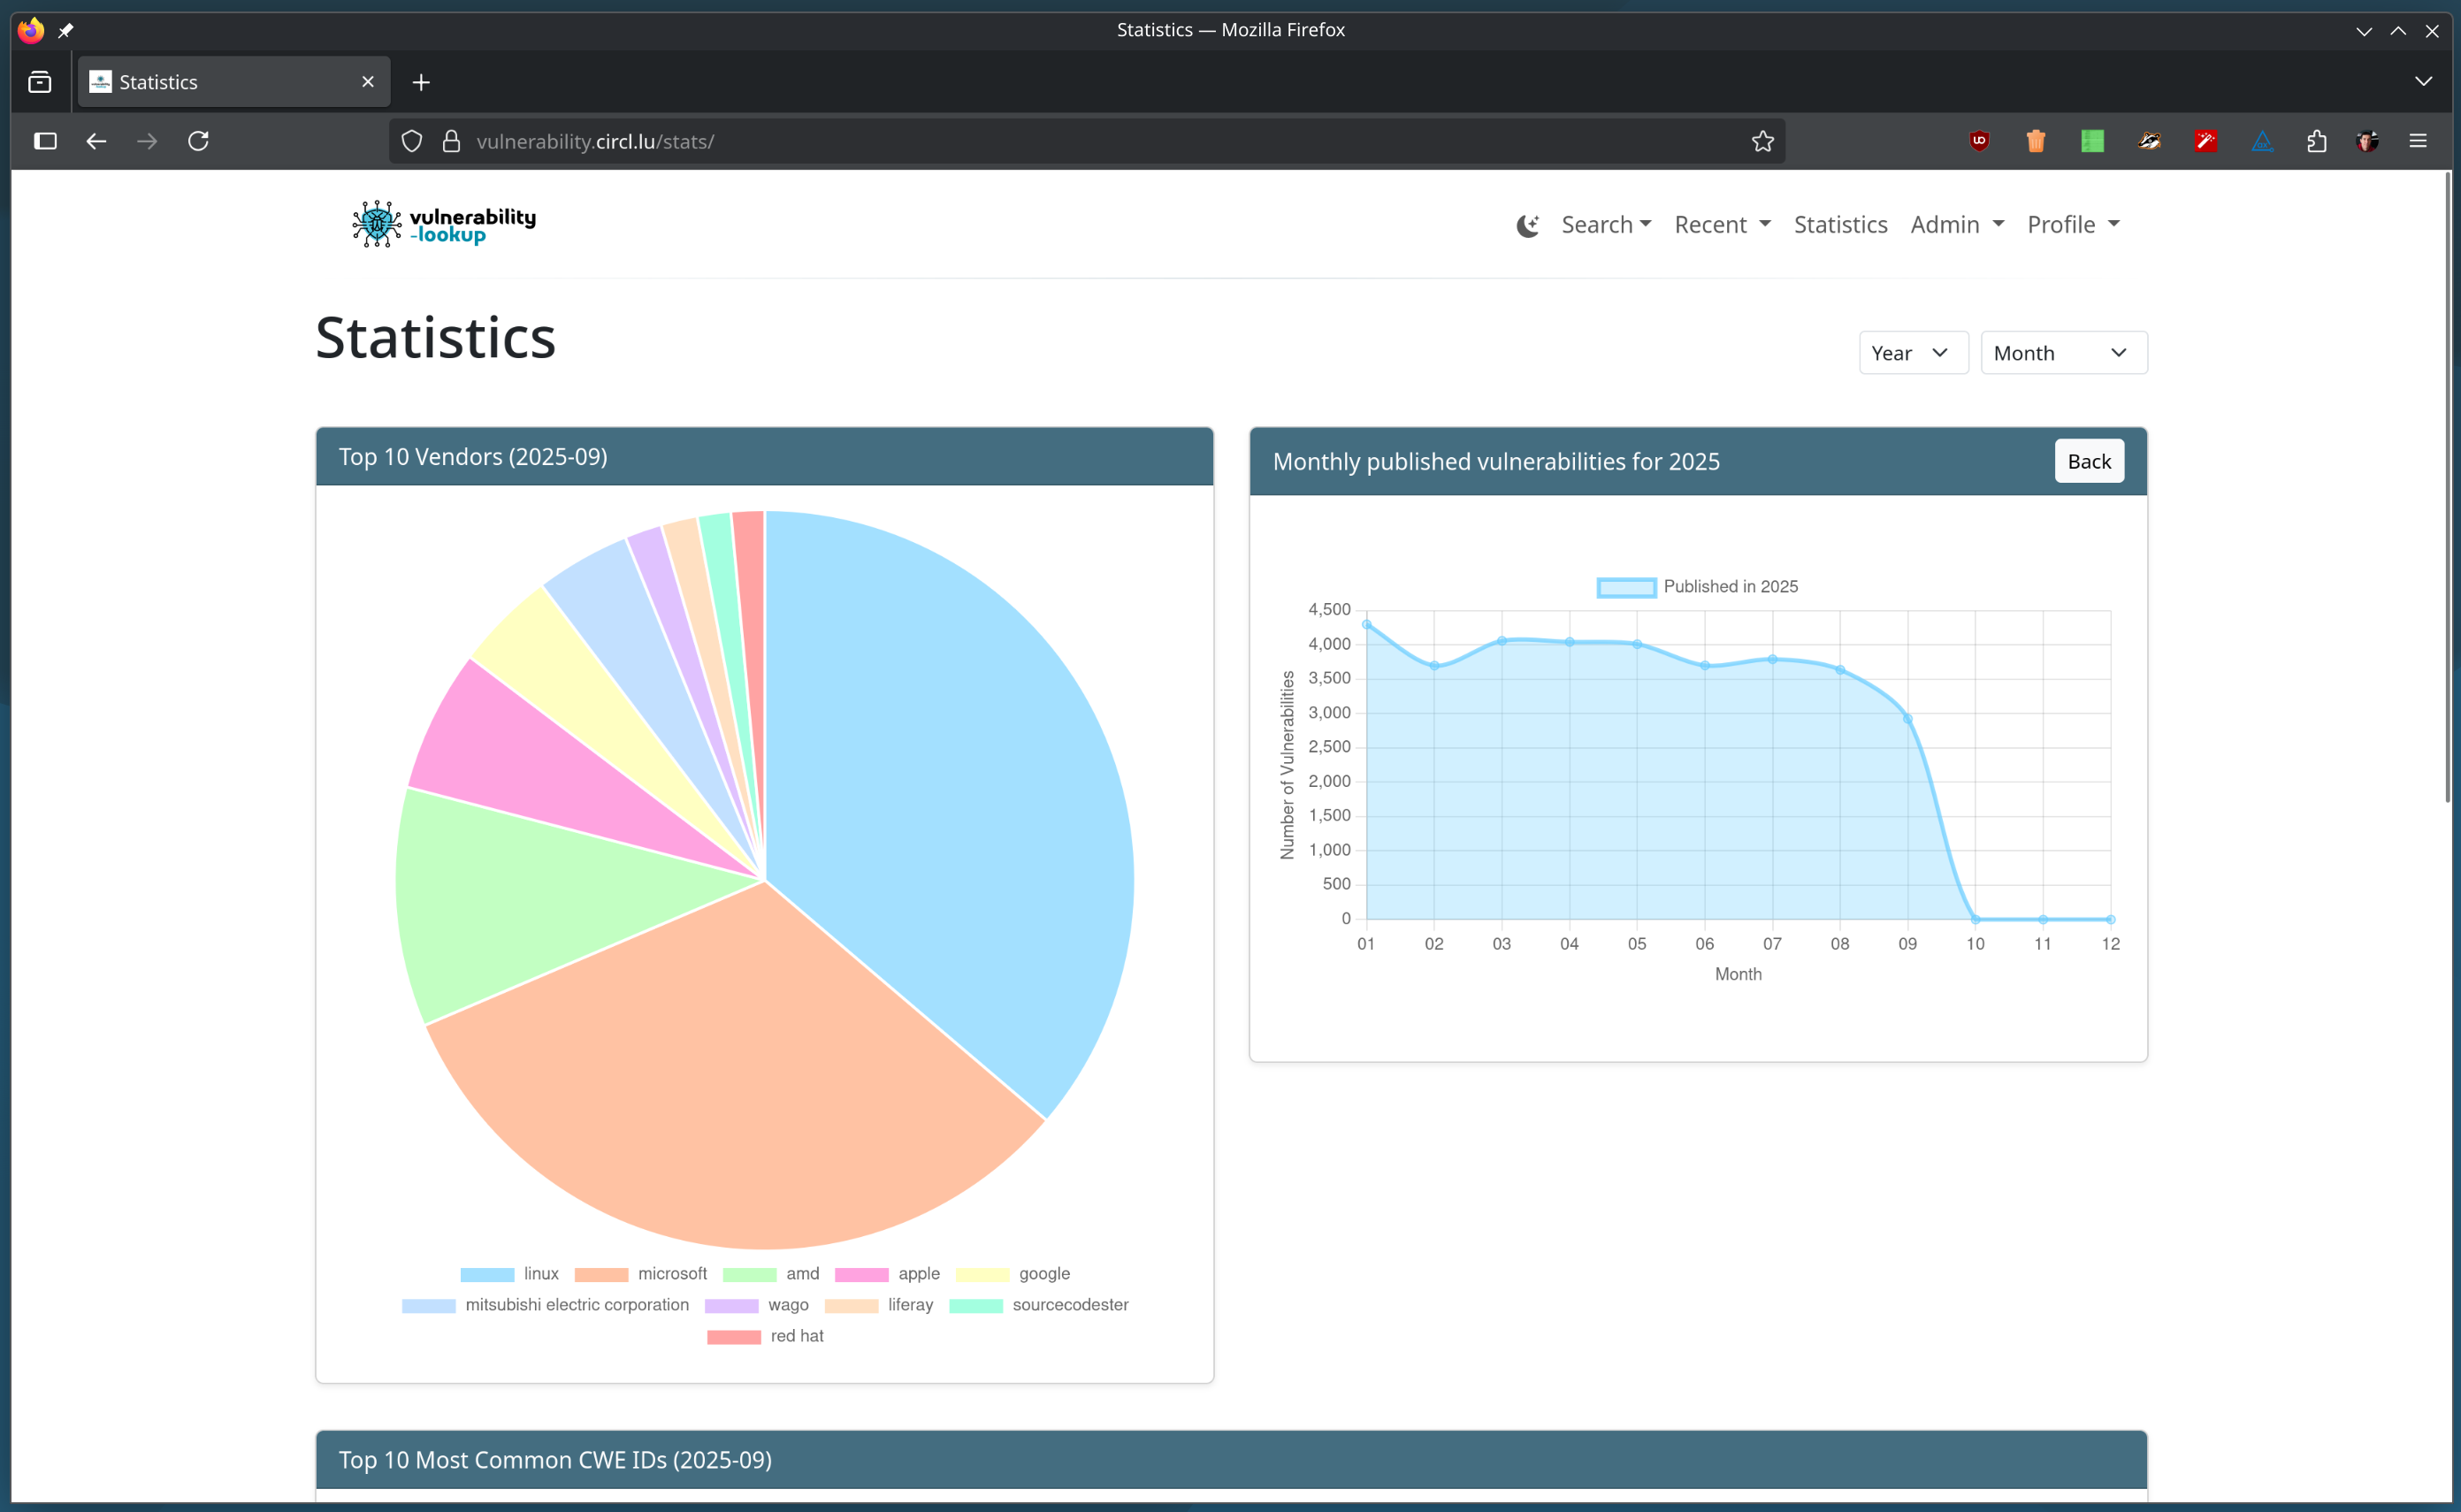The width and height of the screenshot is (2461, 1512).
Task: Hide the linux slice via legend swatch
Action: pos(487,1274)
